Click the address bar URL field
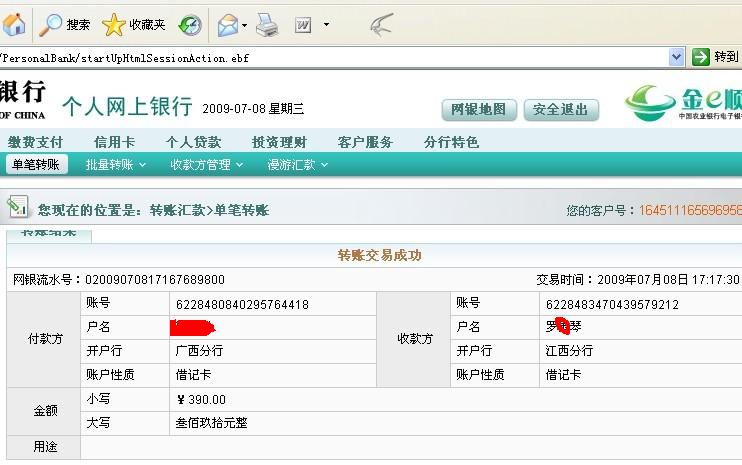This screenshot has height=465, width=742. point(334,58)
